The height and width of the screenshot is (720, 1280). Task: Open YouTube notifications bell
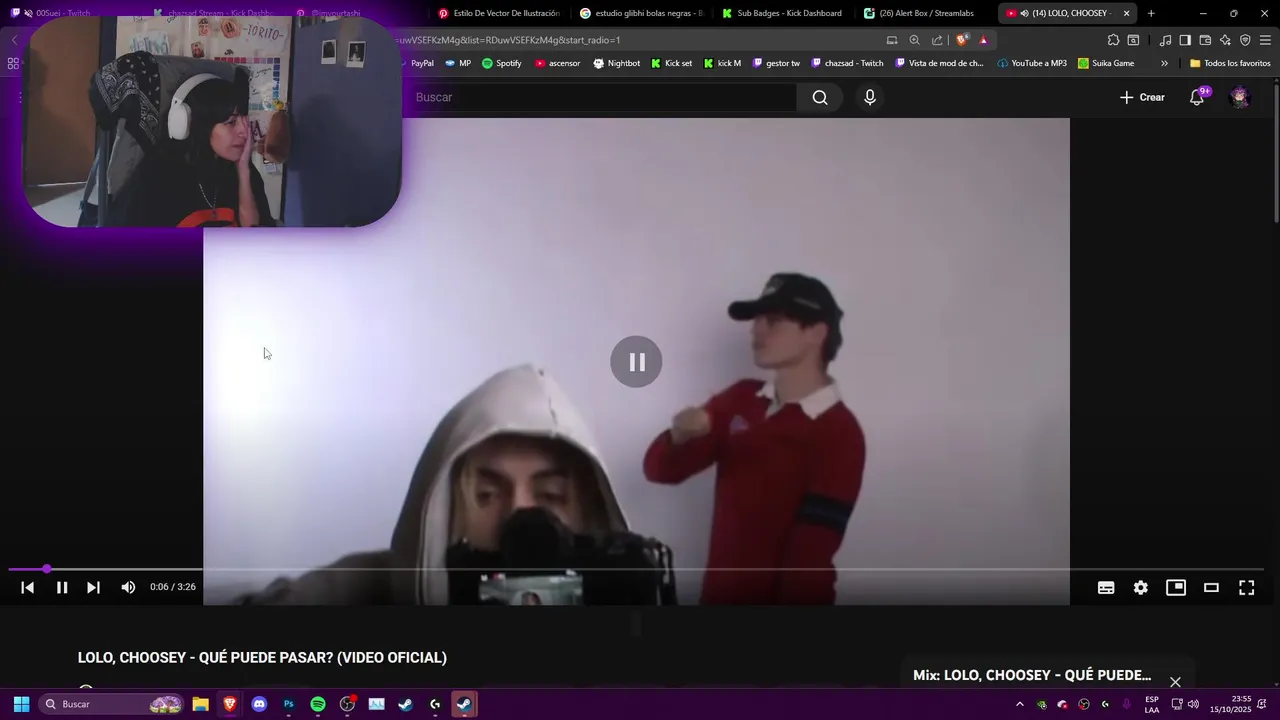pyautogui.click(x=1197, y=97)
